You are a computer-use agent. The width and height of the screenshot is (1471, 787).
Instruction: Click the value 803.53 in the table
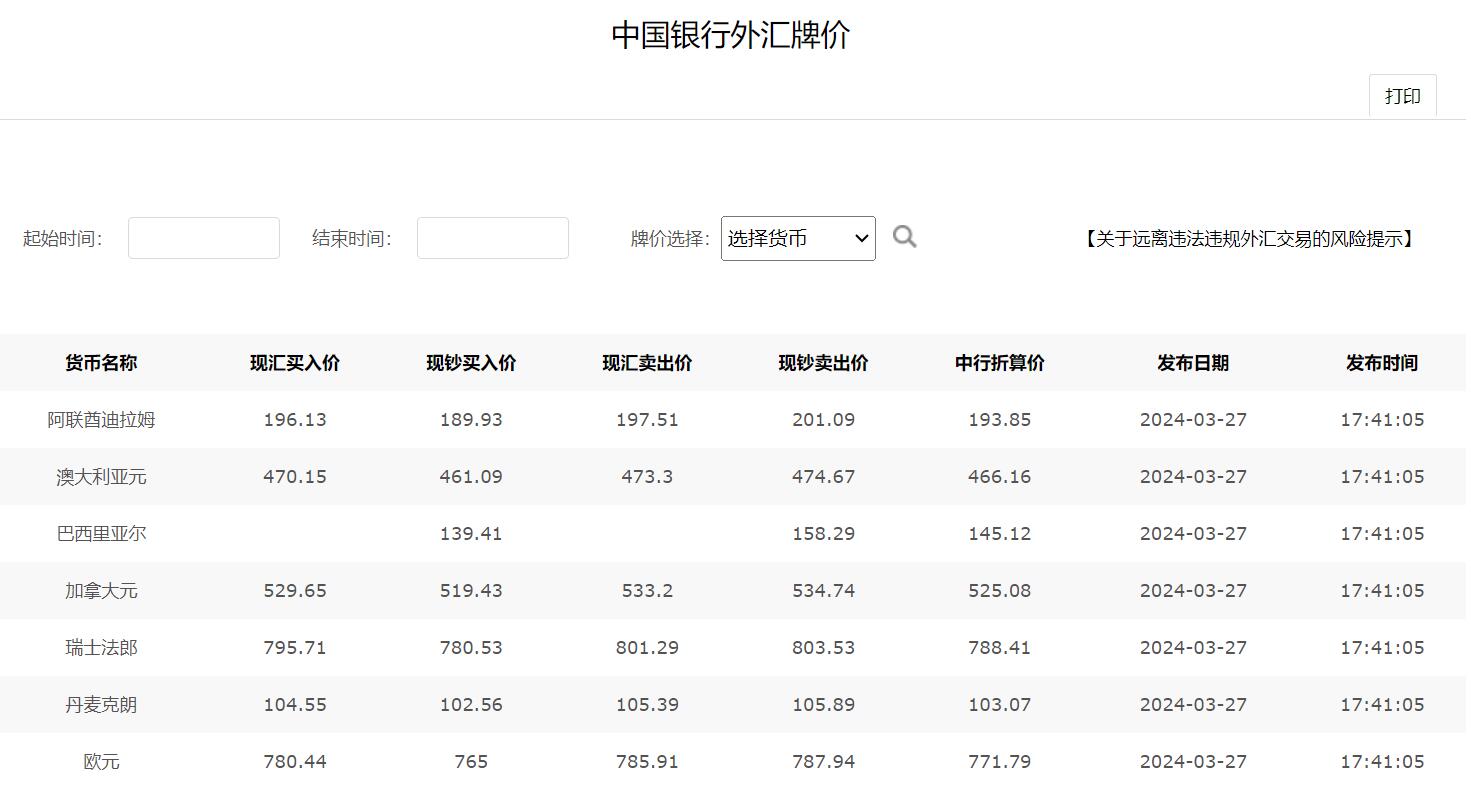coord(823,648)
